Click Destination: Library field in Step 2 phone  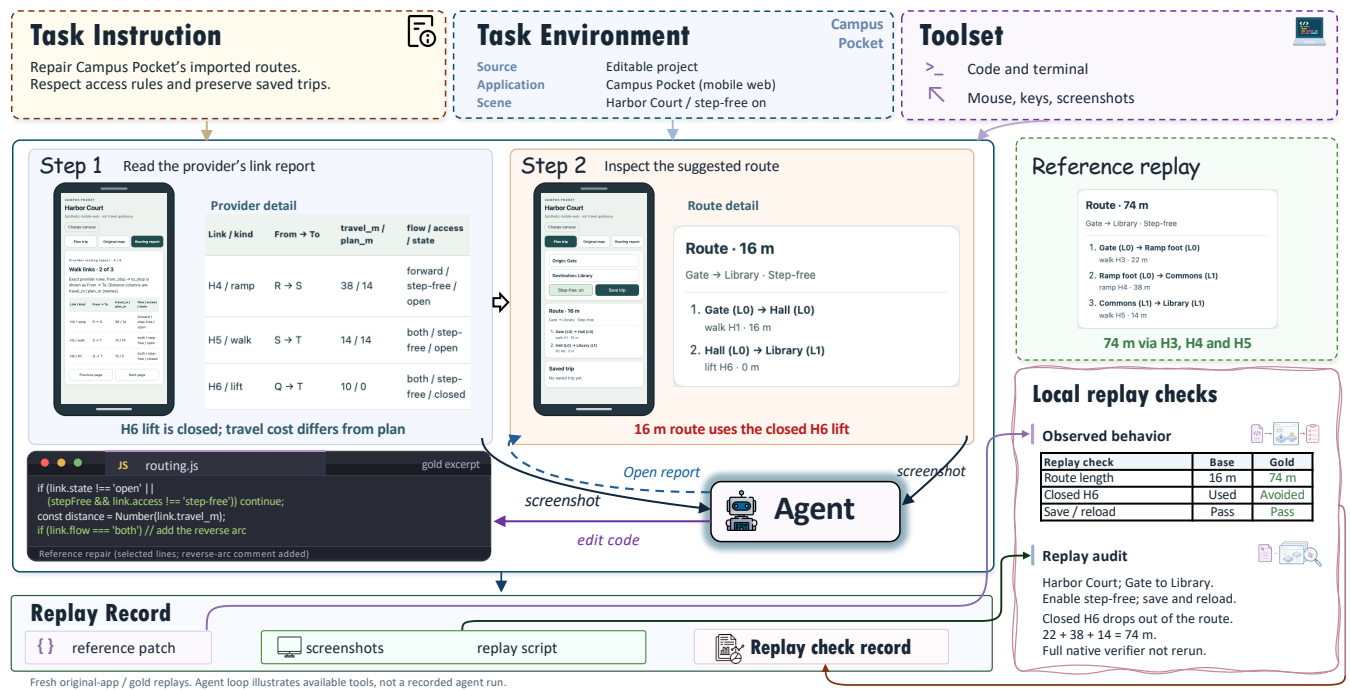594,275
